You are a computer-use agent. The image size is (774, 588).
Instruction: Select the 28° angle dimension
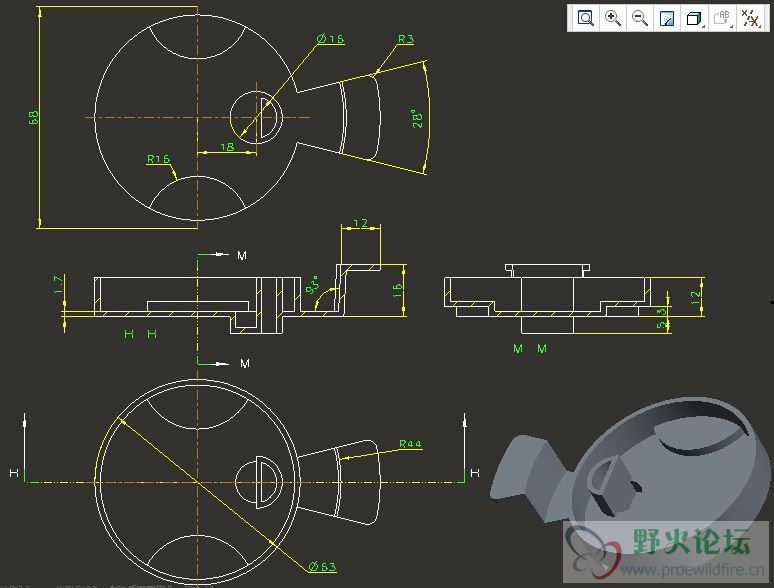[418, 119]
